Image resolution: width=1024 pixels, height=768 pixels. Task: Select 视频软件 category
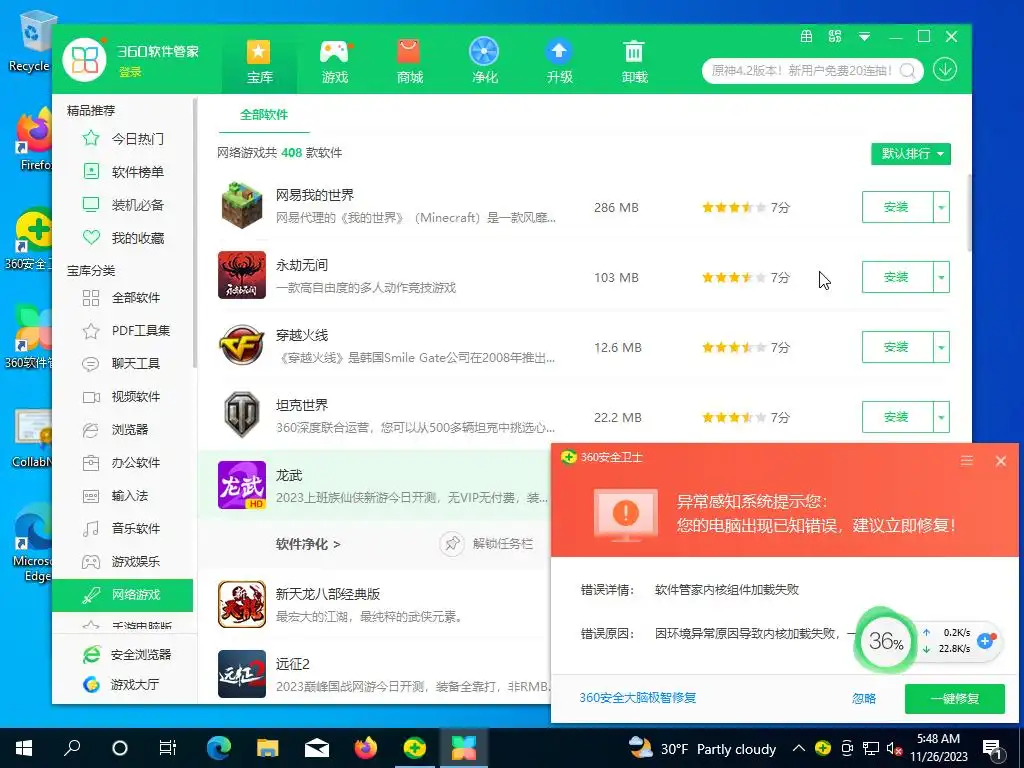click(x=124, y=396)
